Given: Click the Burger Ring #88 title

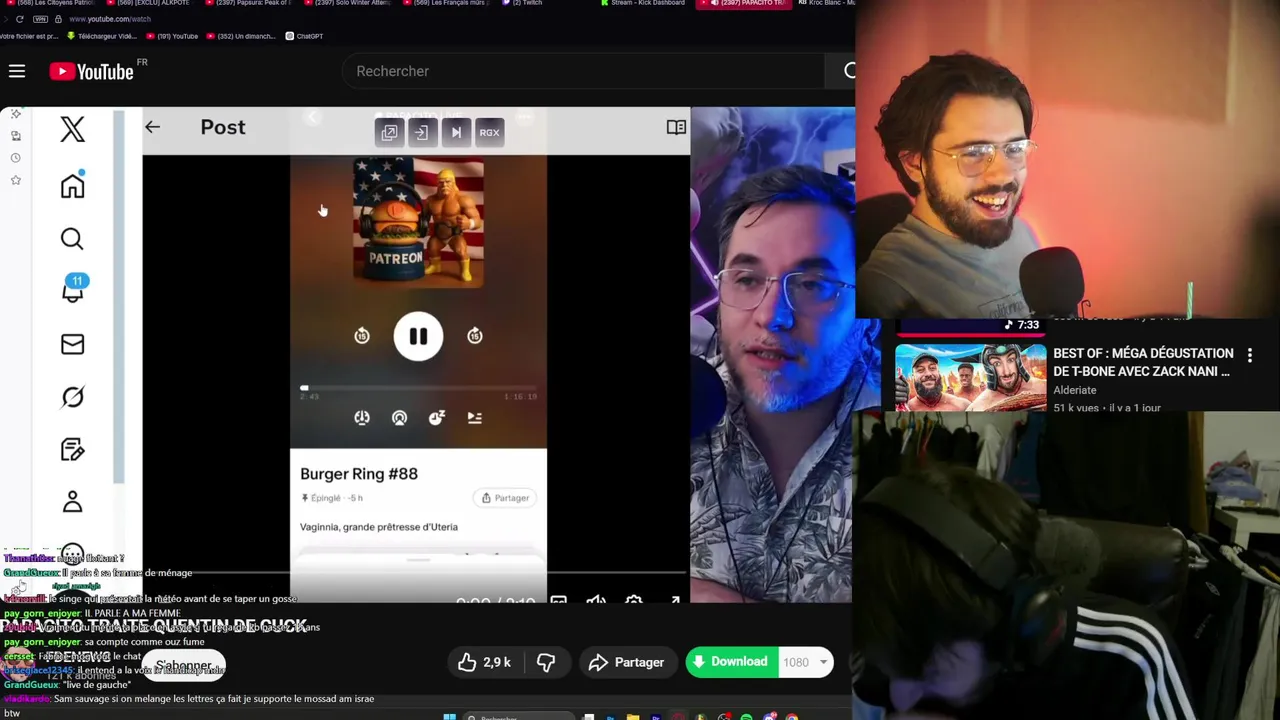Looking at the screenshot, I should click(359, 474).
